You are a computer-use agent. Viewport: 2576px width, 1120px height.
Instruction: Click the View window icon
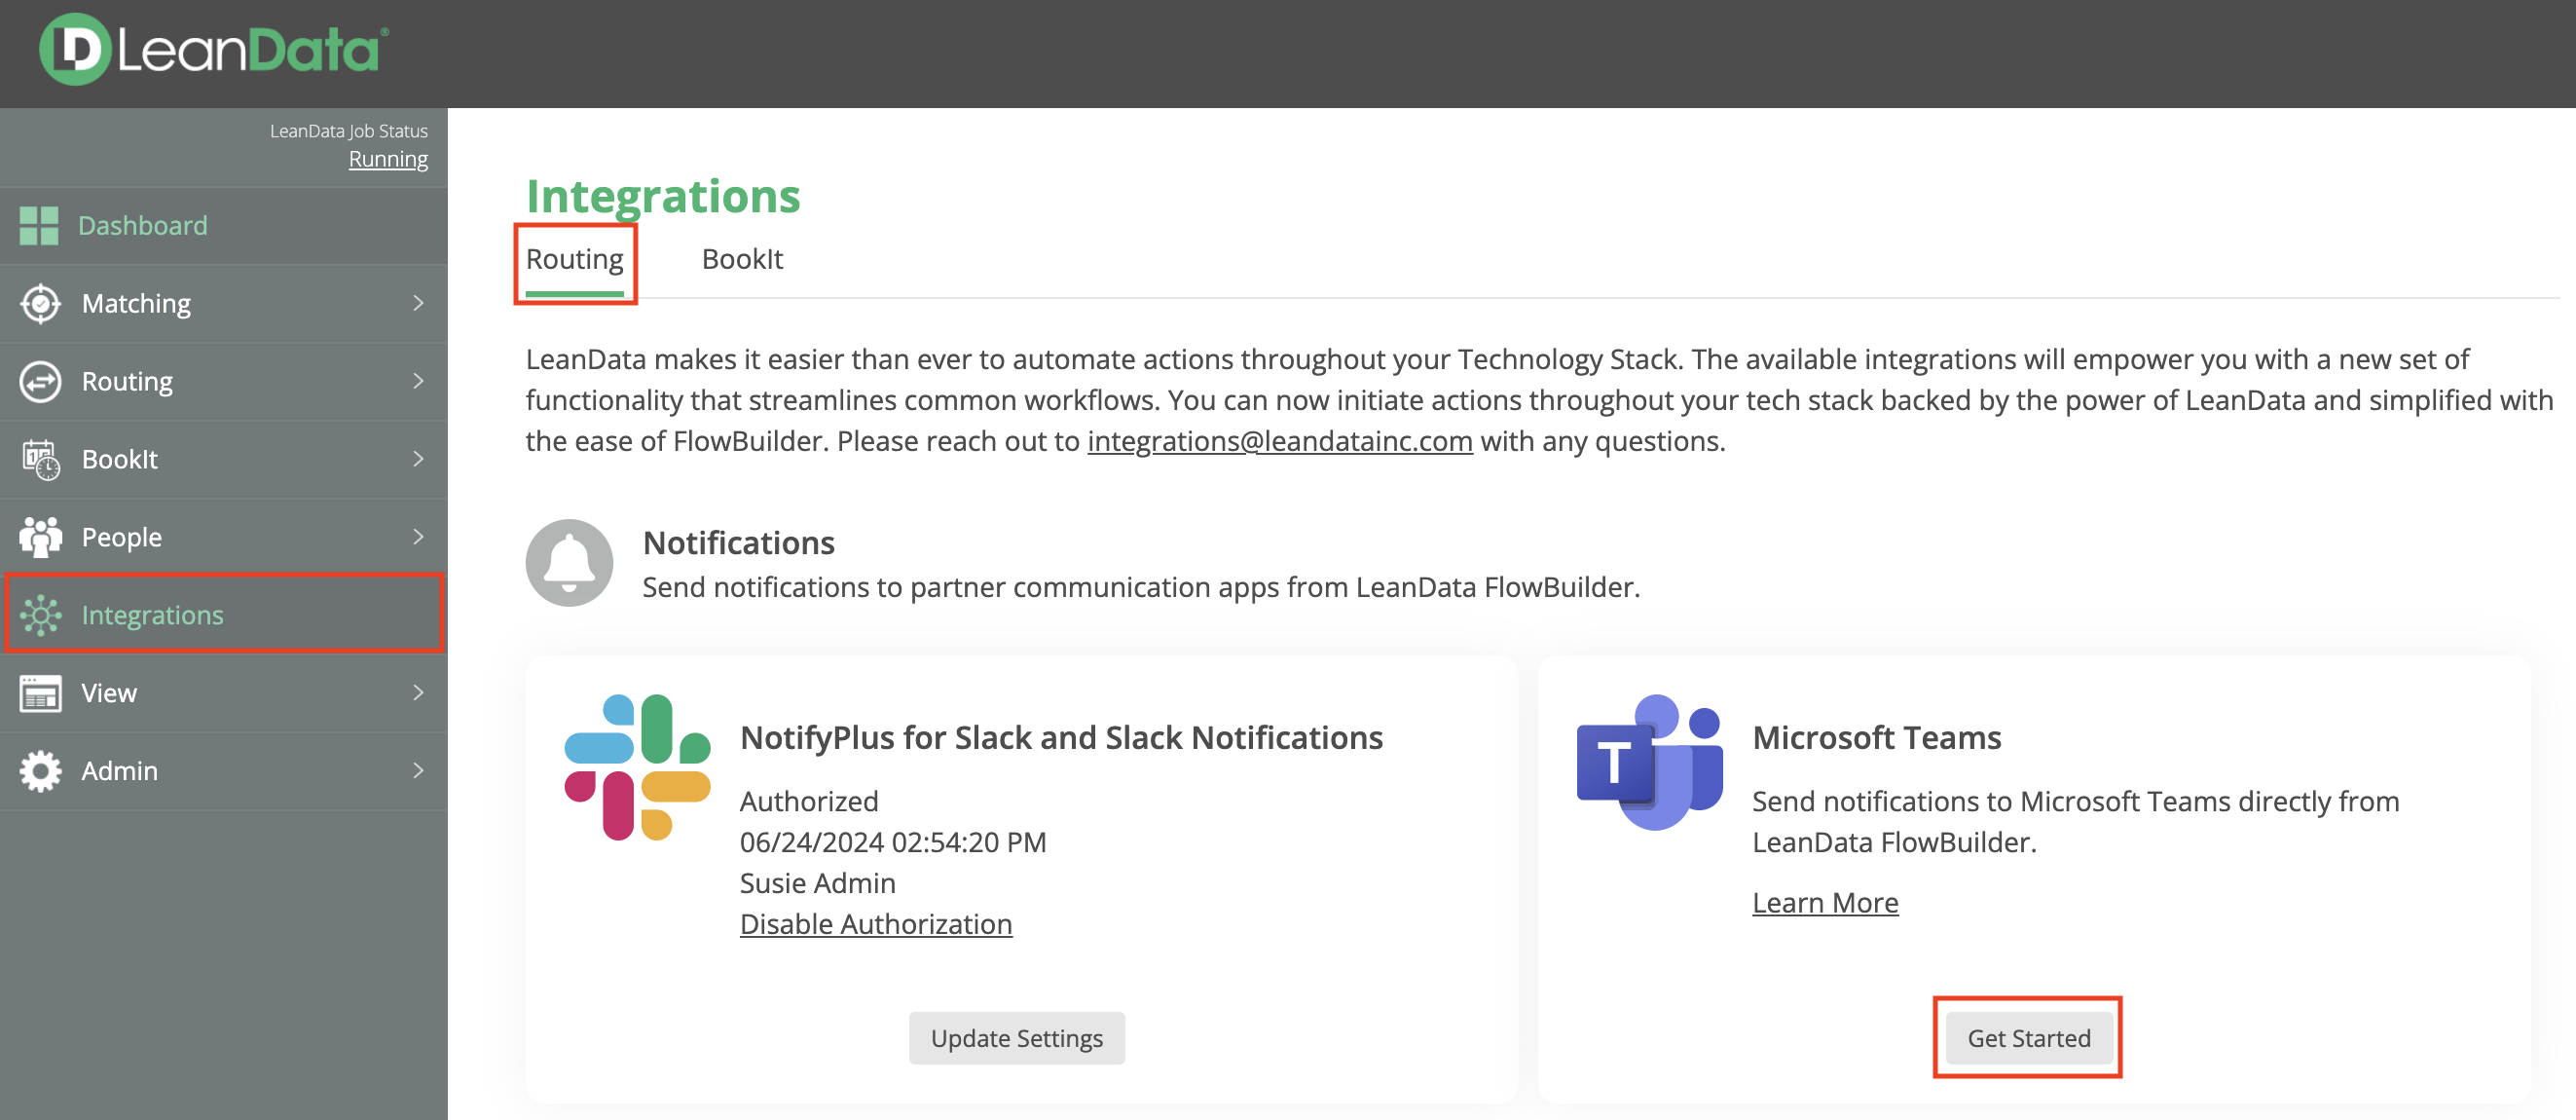[40, 693]
